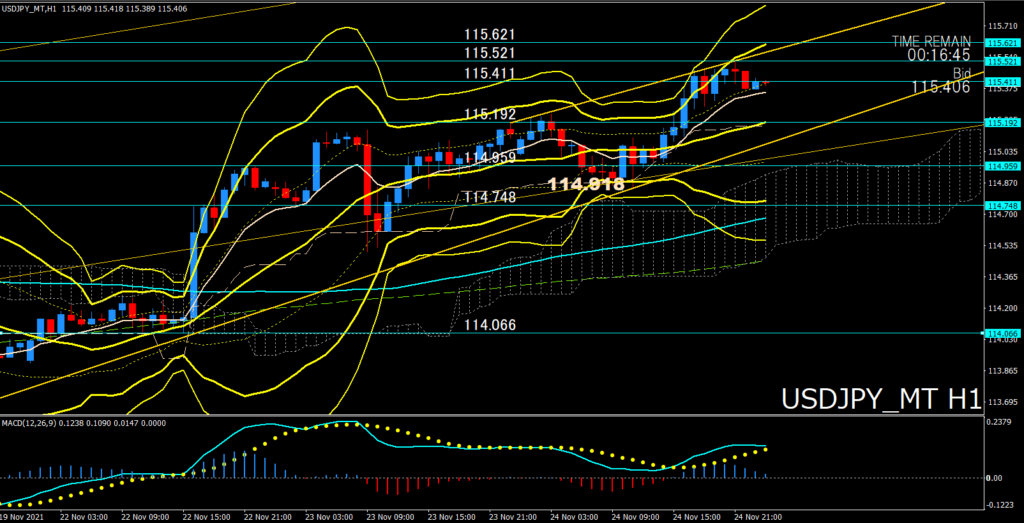Image resolution: width=1024 pixels, height=523 pixels.
Task: Click the 22 Nov 09:00 time axis label
Action: [146, 516]
